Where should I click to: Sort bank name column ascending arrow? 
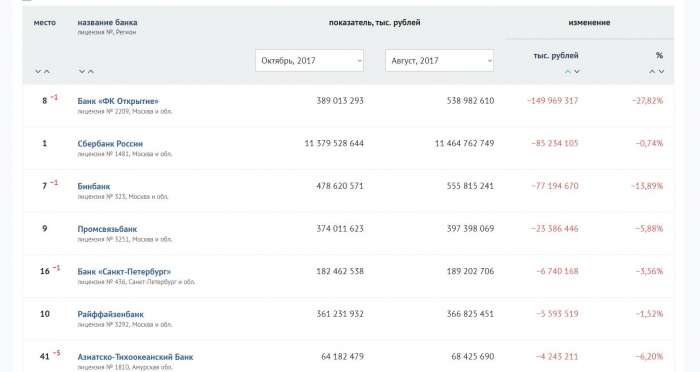click(91, 71)
